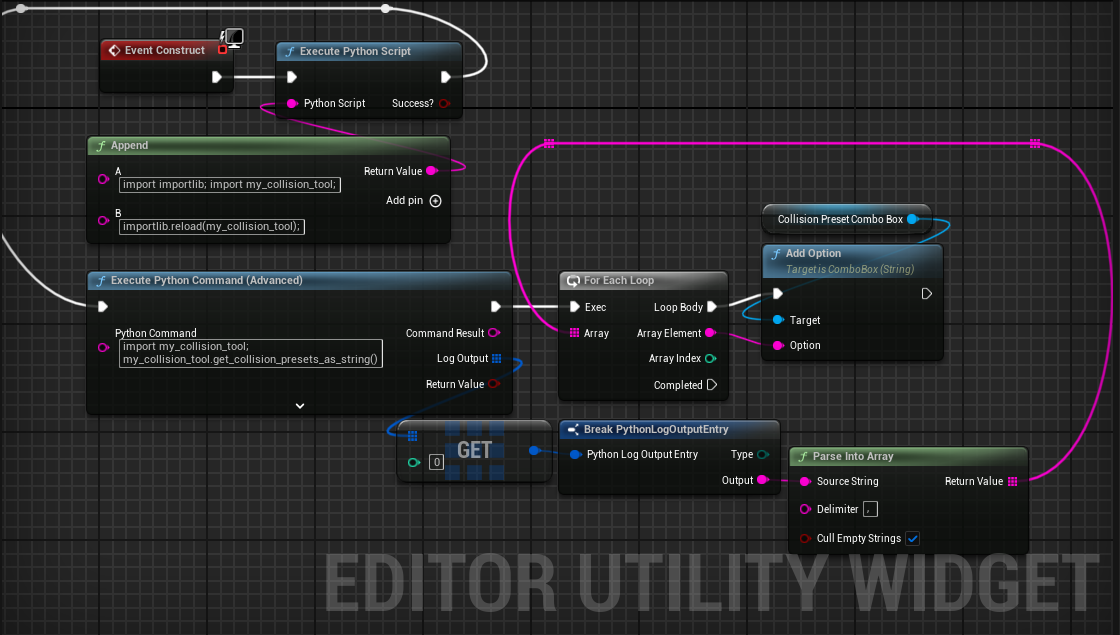The image size is (1120, 635).
Task: Click the Execute Python Command output exec pin
Action: (x=496, y=306)
